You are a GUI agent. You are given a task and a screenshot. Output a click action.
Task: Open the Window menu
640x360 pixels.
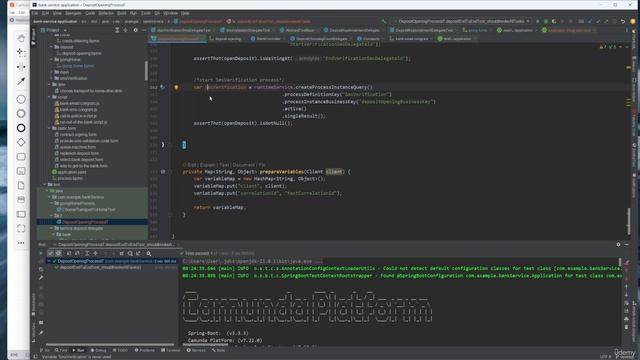[x=170, y=13]
